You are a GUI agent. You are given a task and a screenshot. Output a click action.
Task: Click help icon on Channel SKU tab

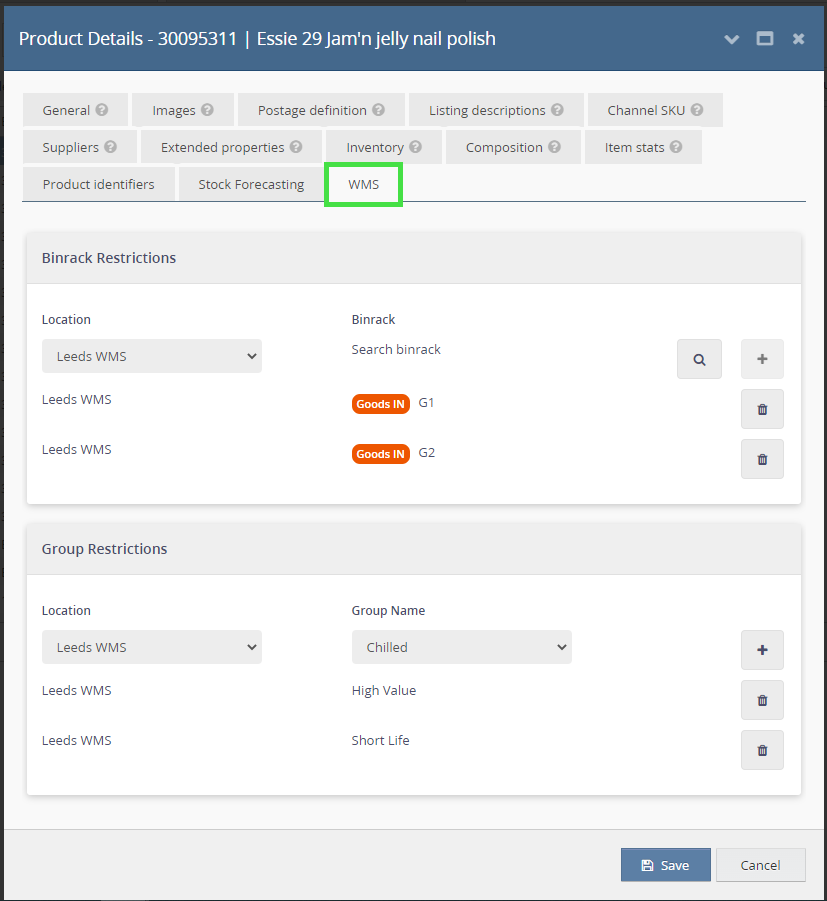pos(696,110)
